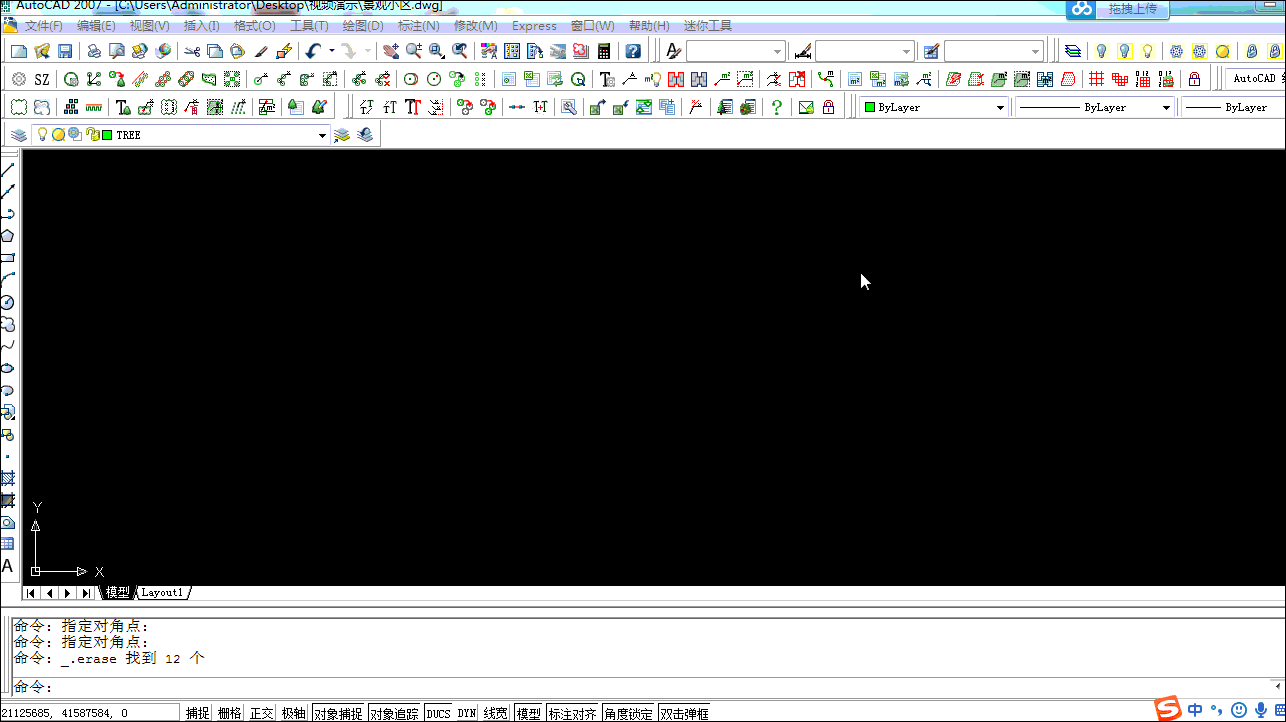Click the SZ toolbar button
The image size is (1286, 722).
[x=41, y=79]
